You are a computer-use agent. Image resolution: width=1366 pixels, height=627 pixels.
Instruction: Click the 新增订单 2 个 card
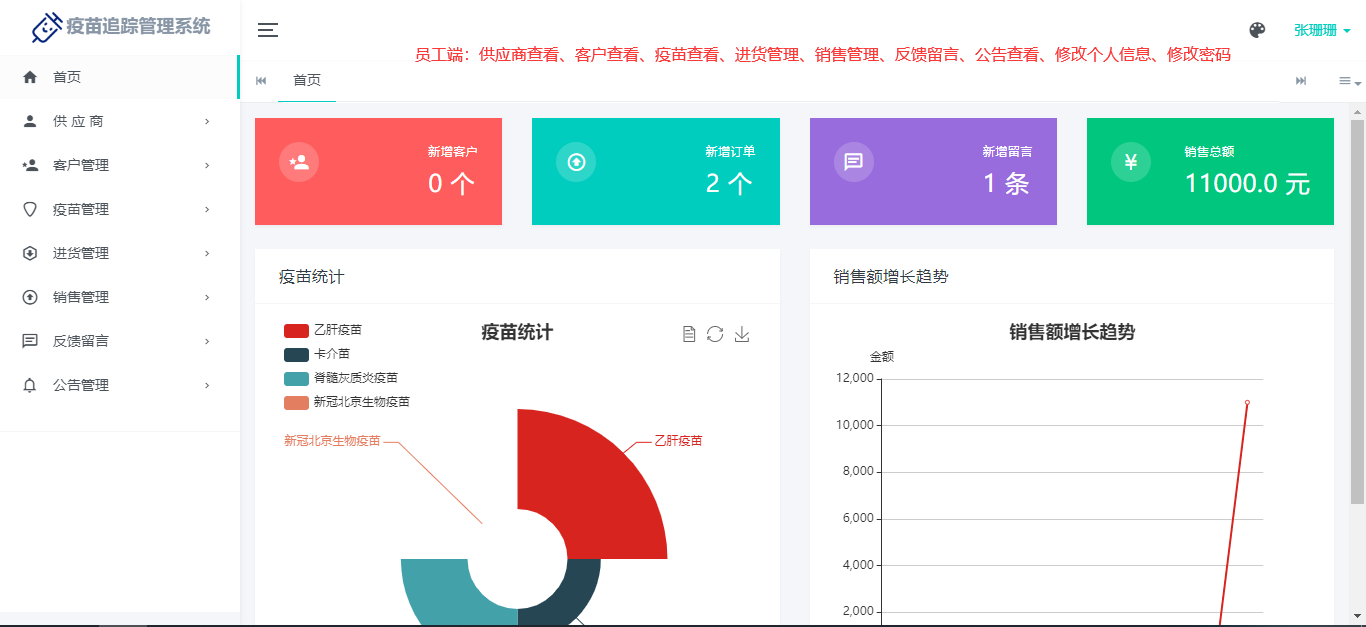pos(655,171)
